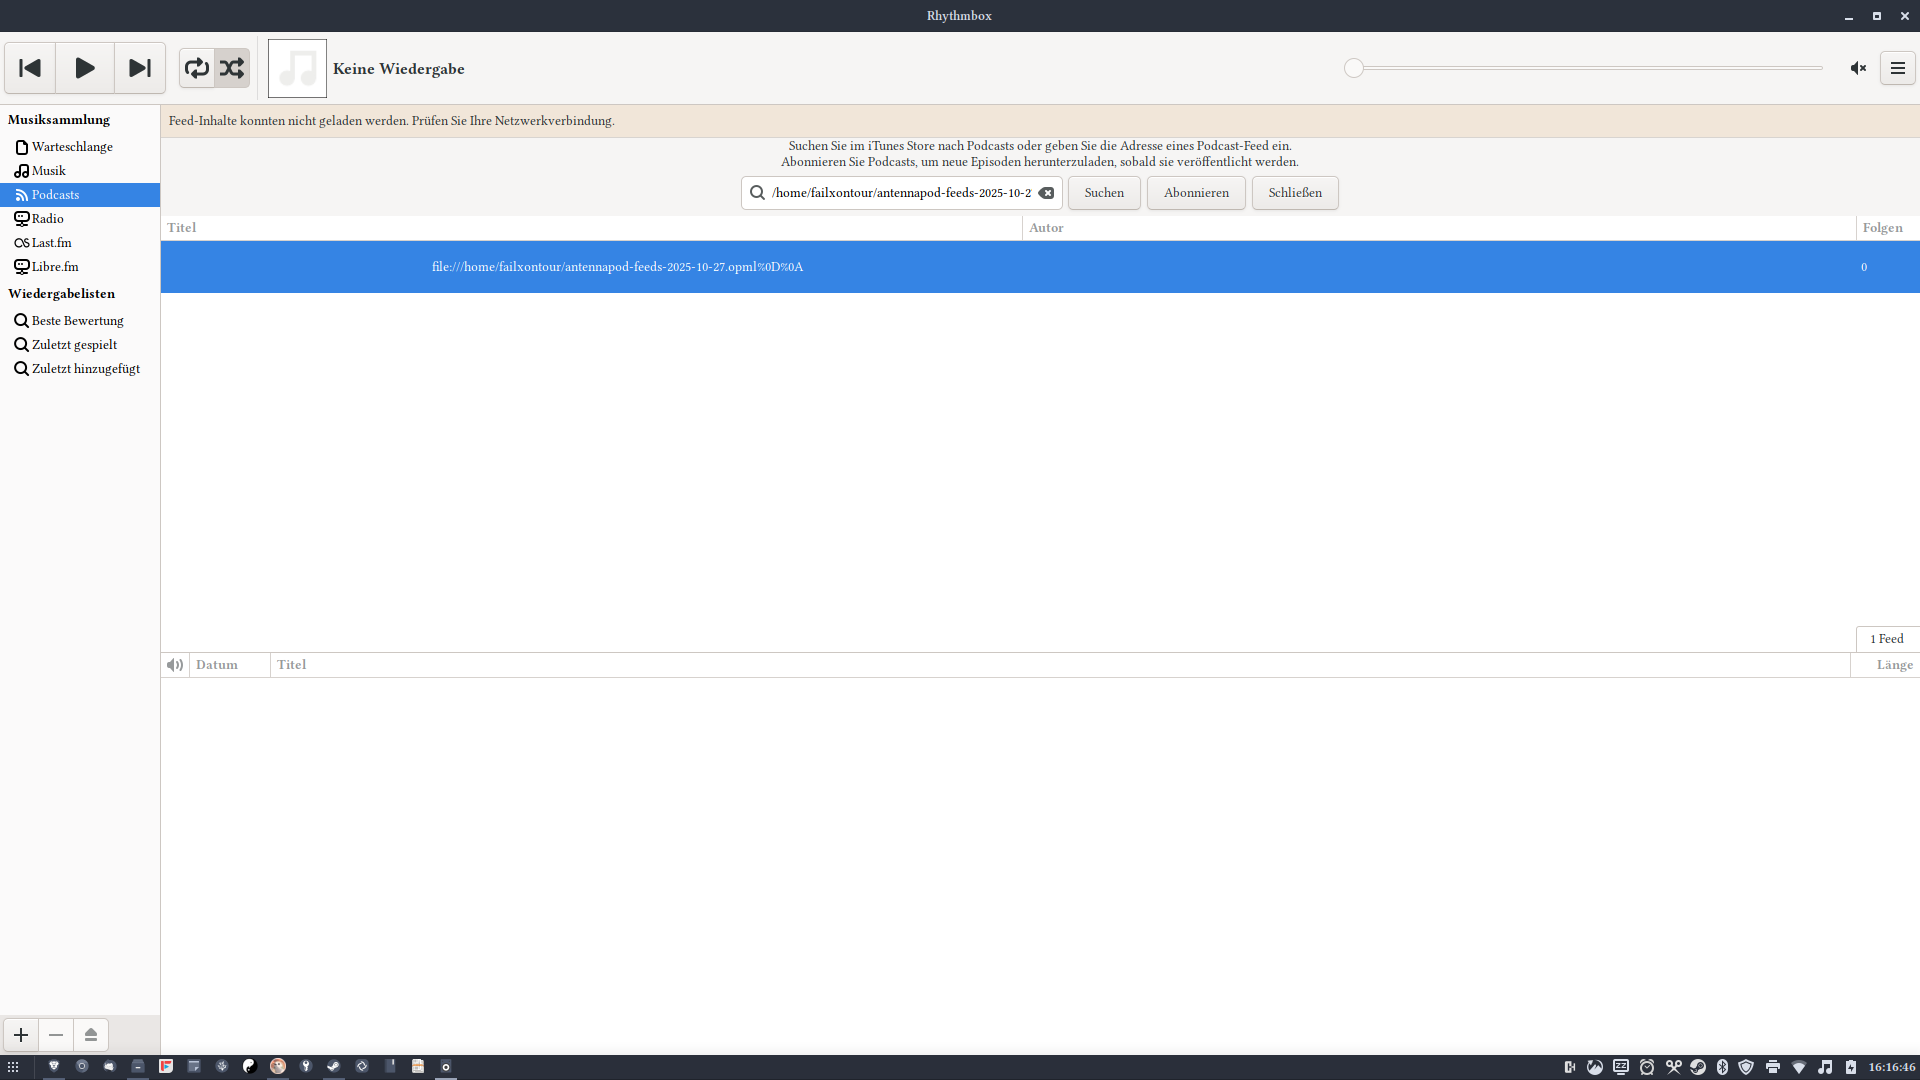Click the playback position slider

point(1588,68)
